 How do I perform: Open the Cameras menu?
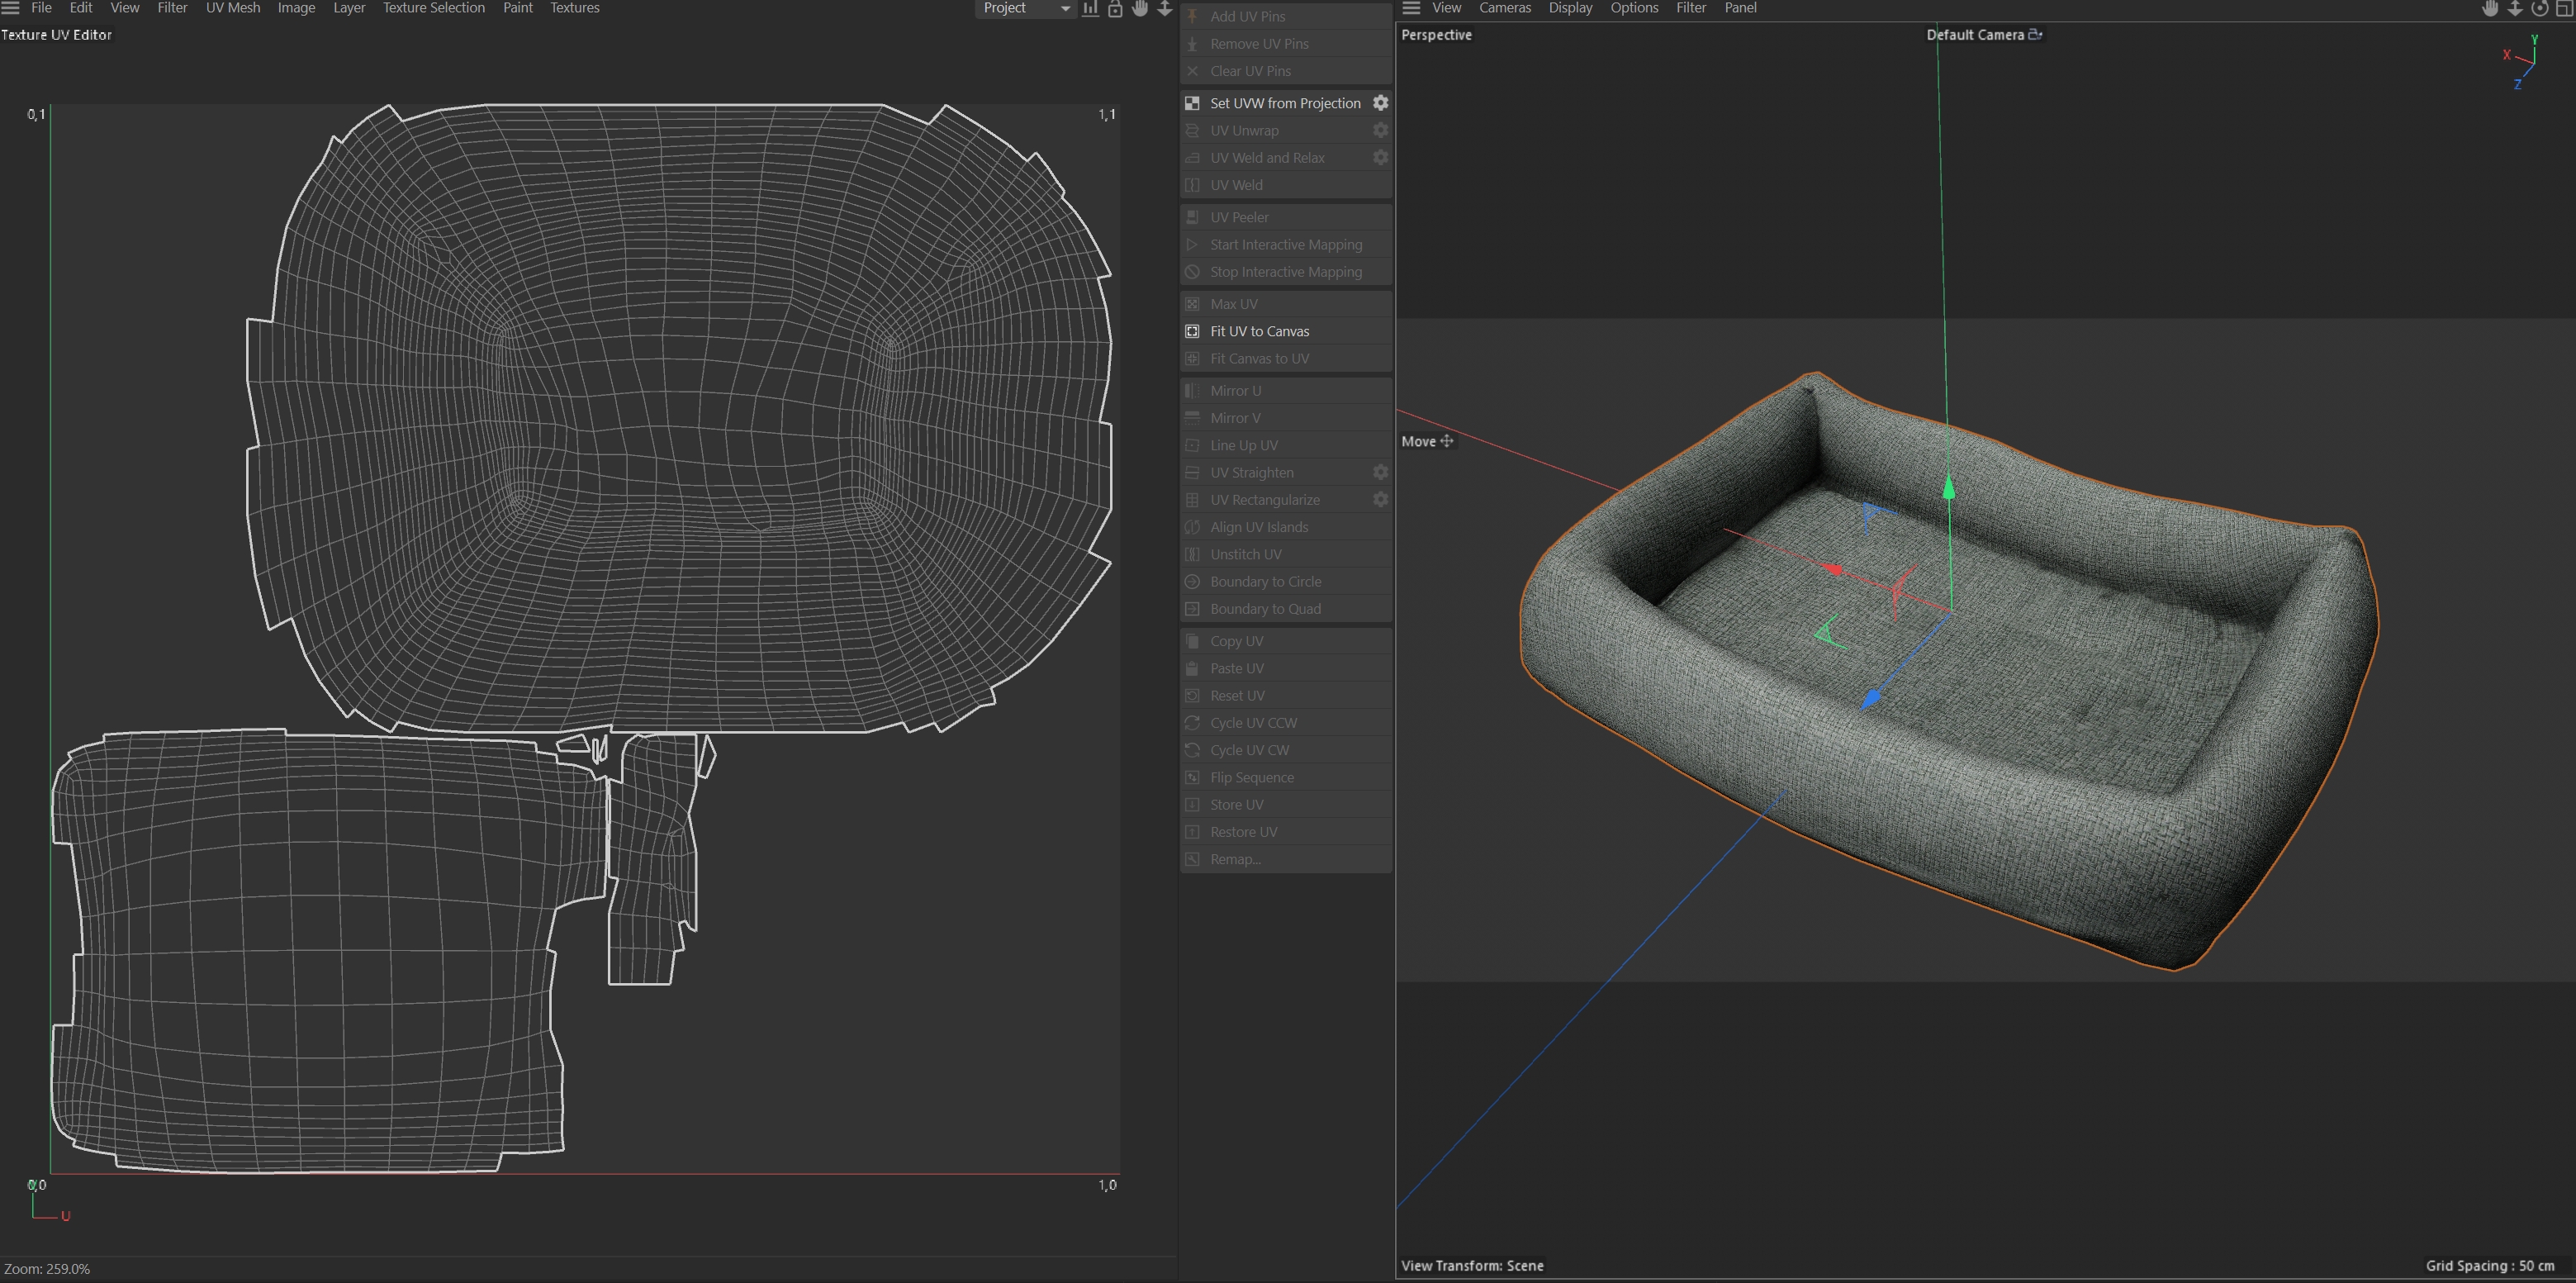pyautogui.click(x=1505, y=8)
